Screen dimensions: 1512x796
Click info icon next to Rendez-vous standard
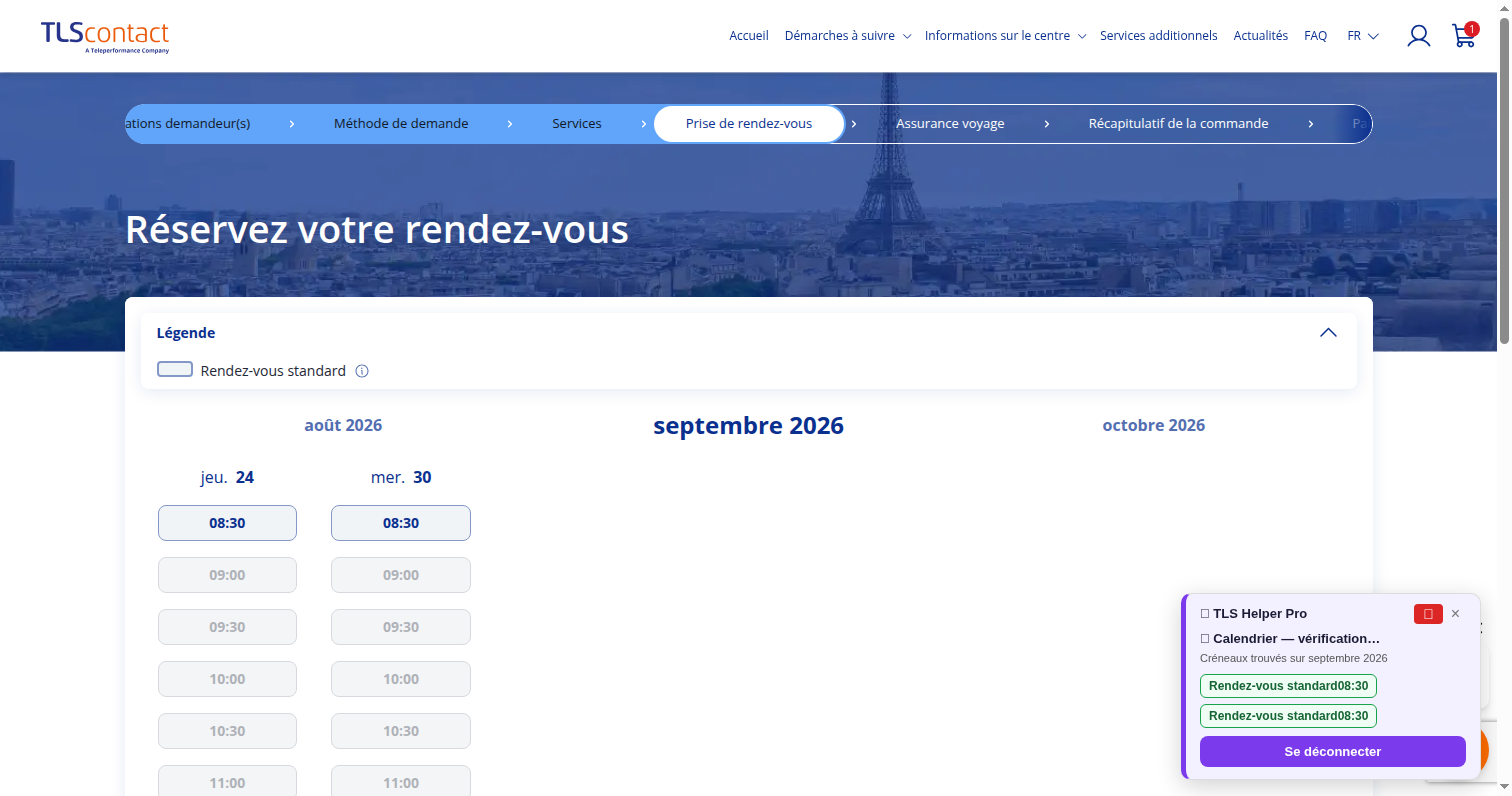[x=362, y=371]
